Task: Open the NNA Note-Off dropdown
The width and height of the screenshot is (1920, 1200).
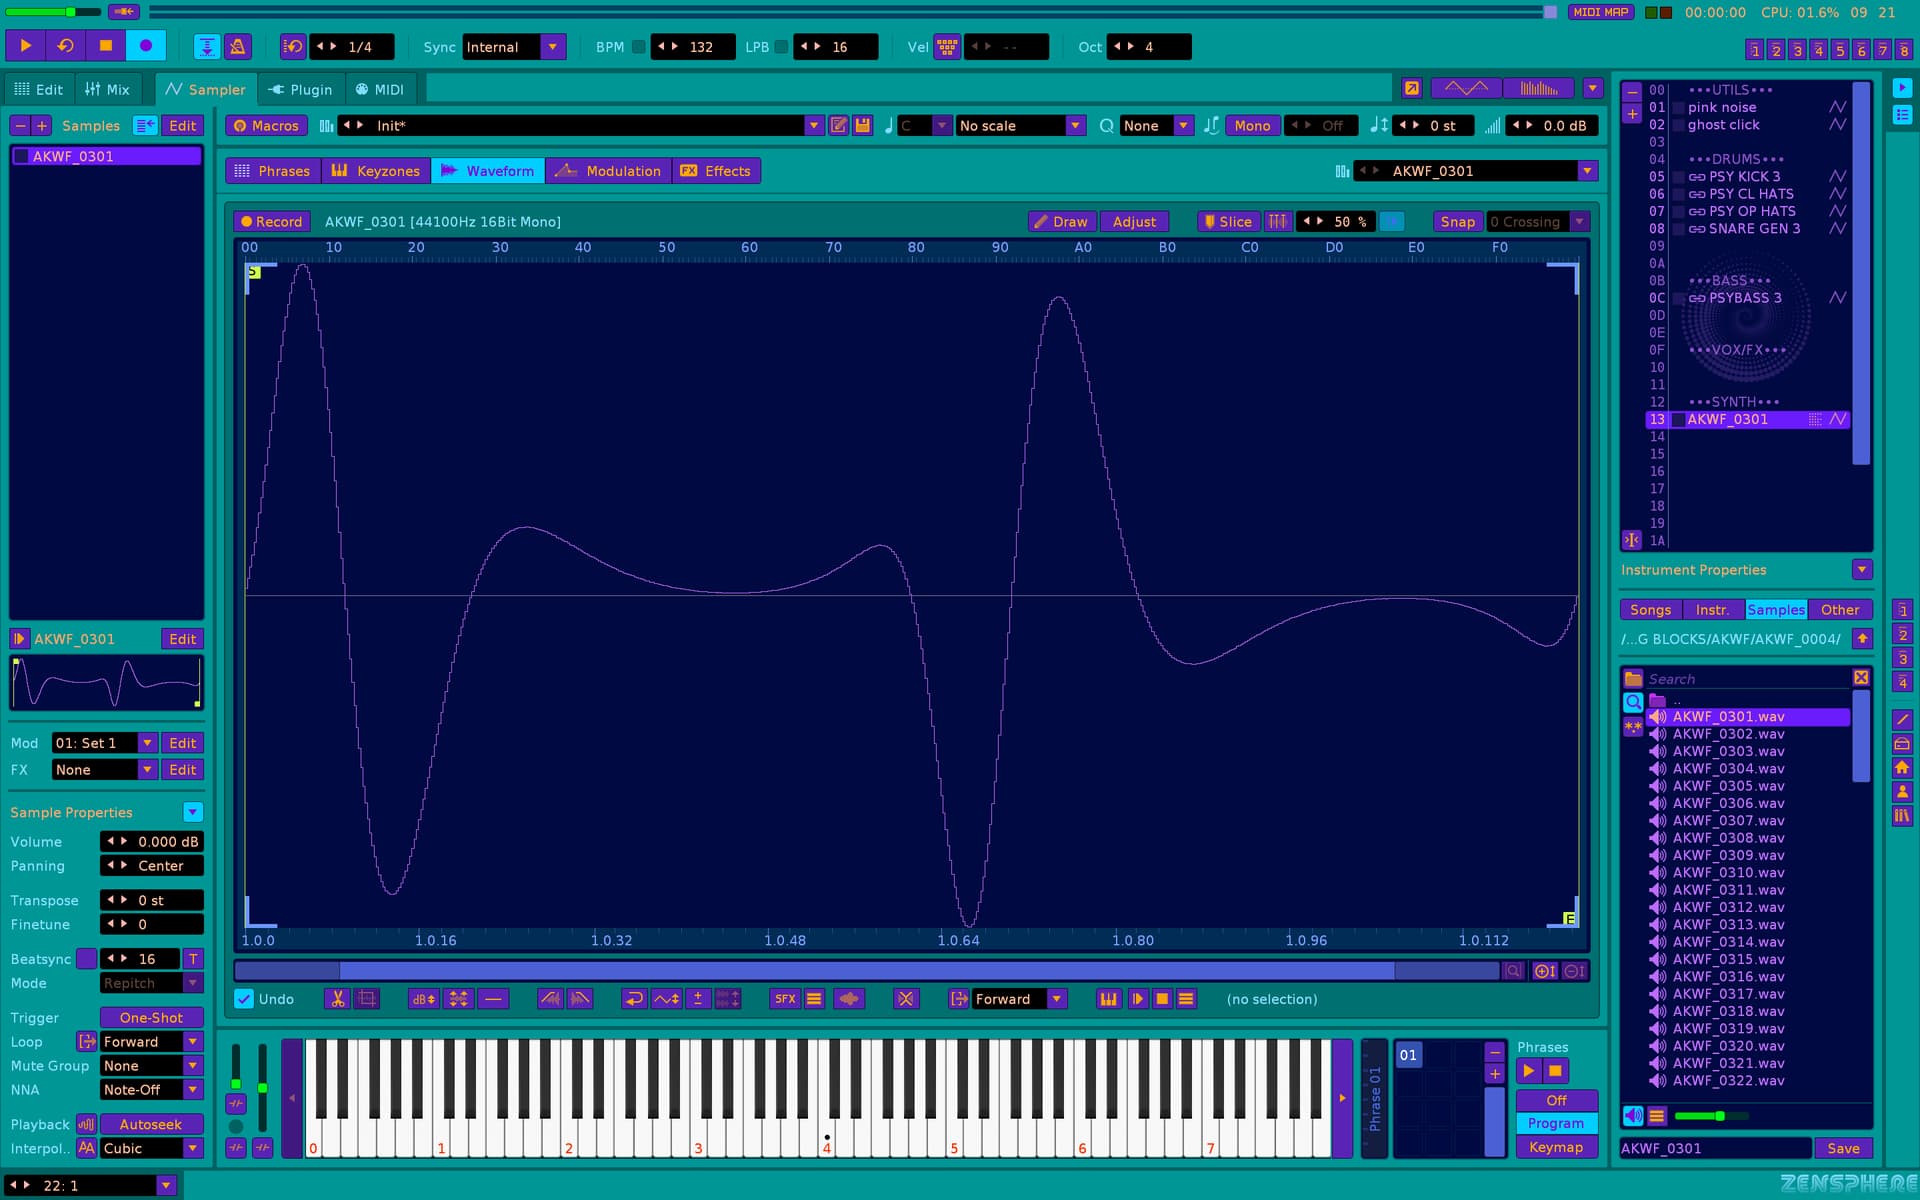Action: [193, 1090]
